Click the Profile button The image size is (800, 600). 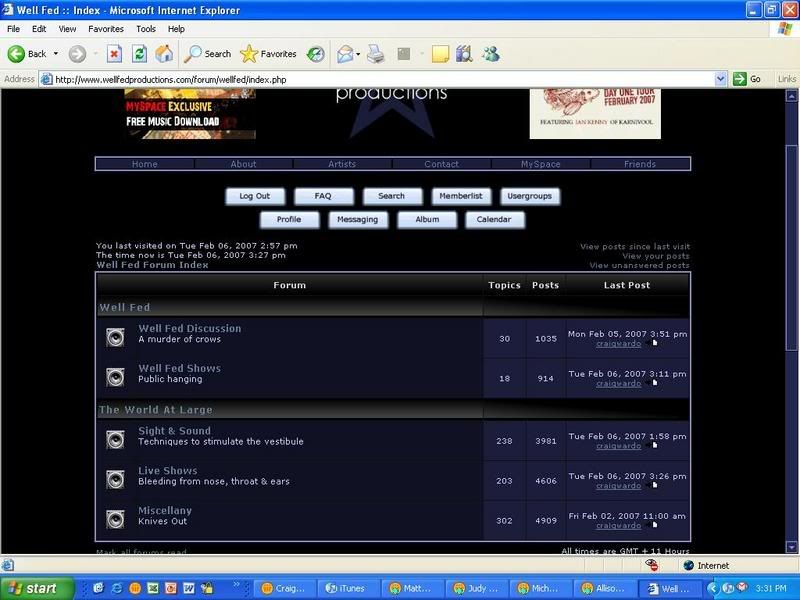click(289, 219)
